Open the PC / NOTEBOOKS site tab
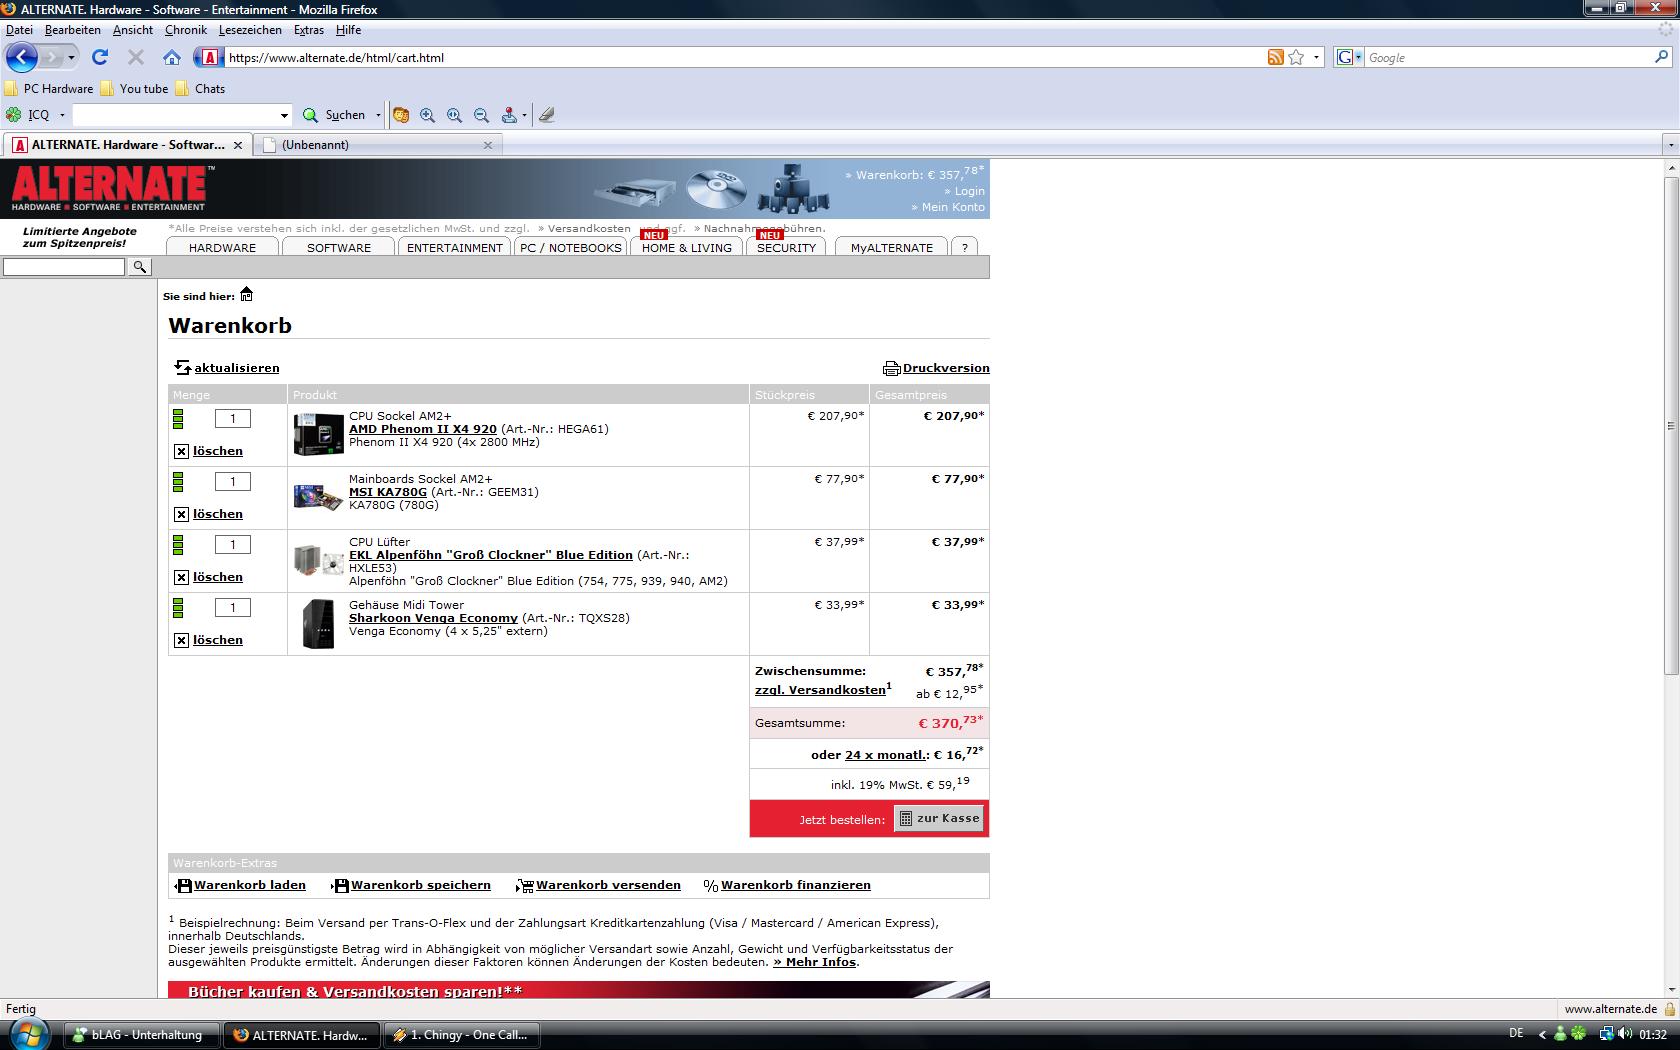This screenshot has width=1680, height=1050. point(571,247)
